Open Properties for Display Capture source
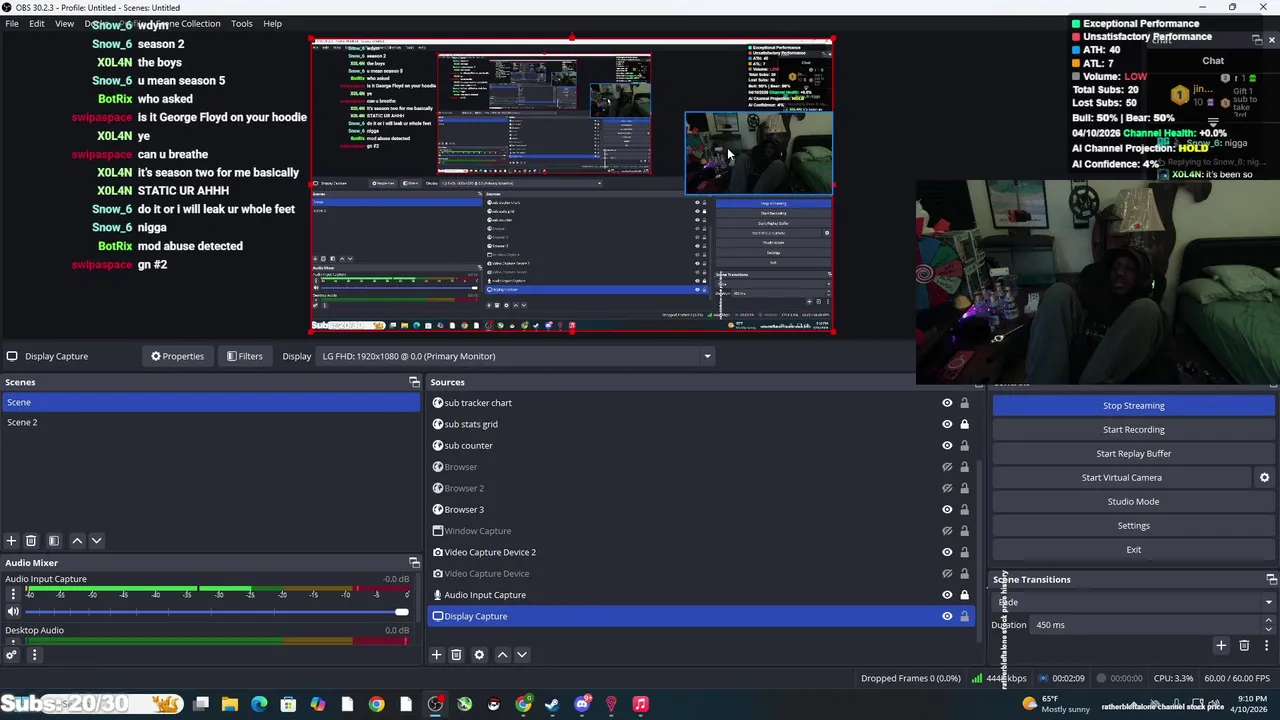This screenshot has height=720, width=1280. pos(177,356)
